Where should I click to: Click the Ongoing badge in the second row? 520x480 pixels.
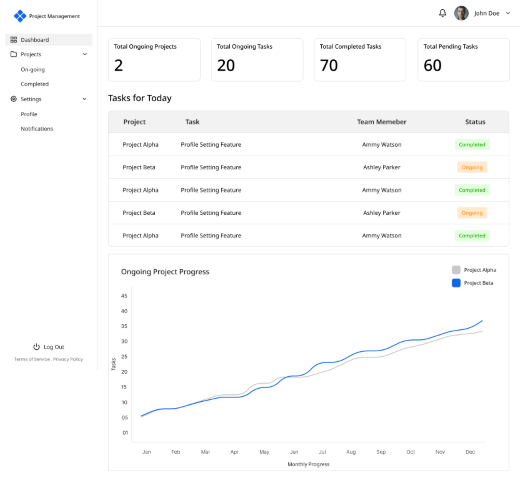point(472,167)
